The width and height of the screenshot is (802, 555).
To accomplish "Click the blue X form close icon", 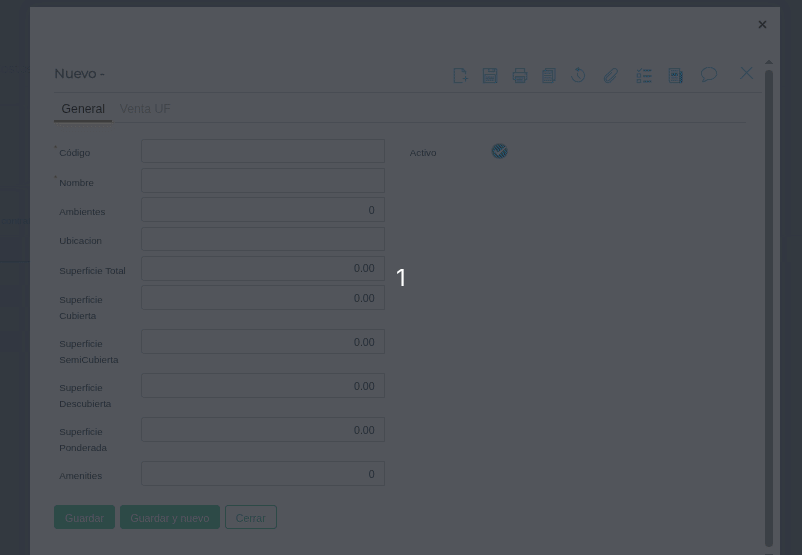I will pos(746,73).
